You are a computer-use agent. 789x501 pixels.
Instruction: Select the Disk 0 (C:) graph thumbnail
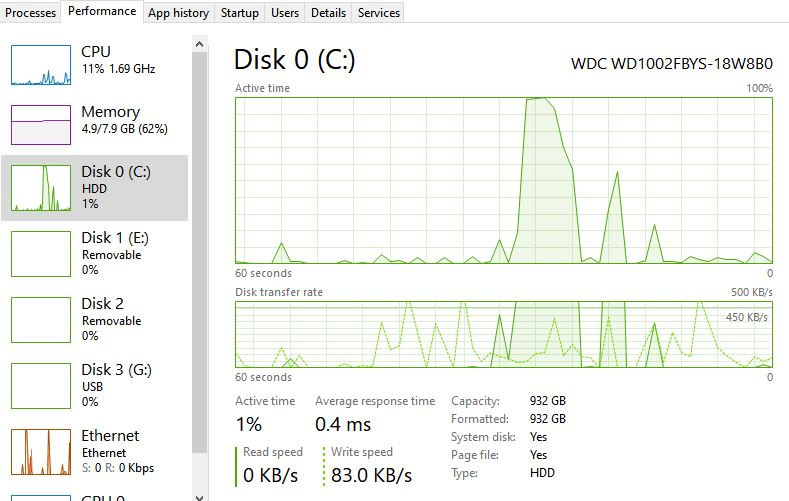40,188
